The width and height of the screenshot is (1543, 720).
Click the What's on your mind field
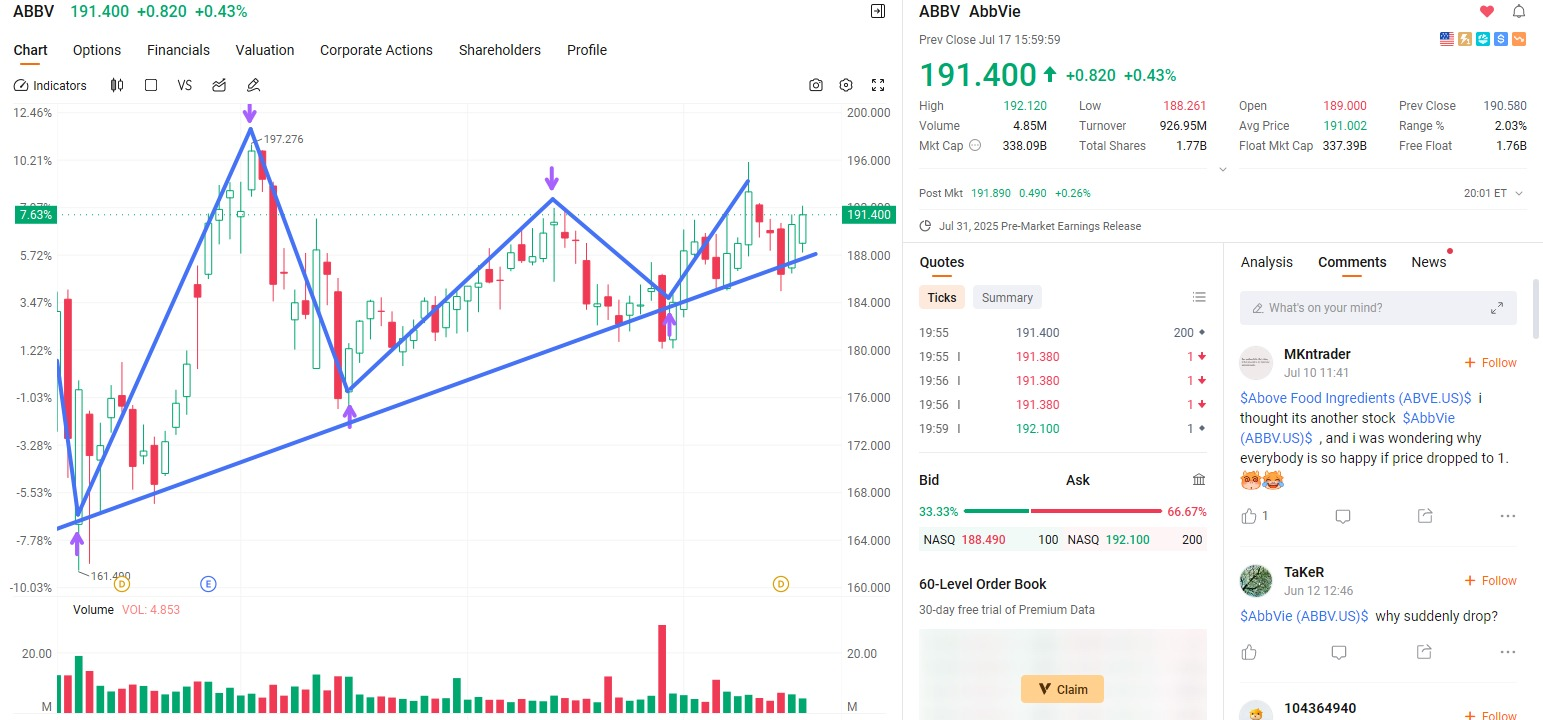tap(1378, 308)
